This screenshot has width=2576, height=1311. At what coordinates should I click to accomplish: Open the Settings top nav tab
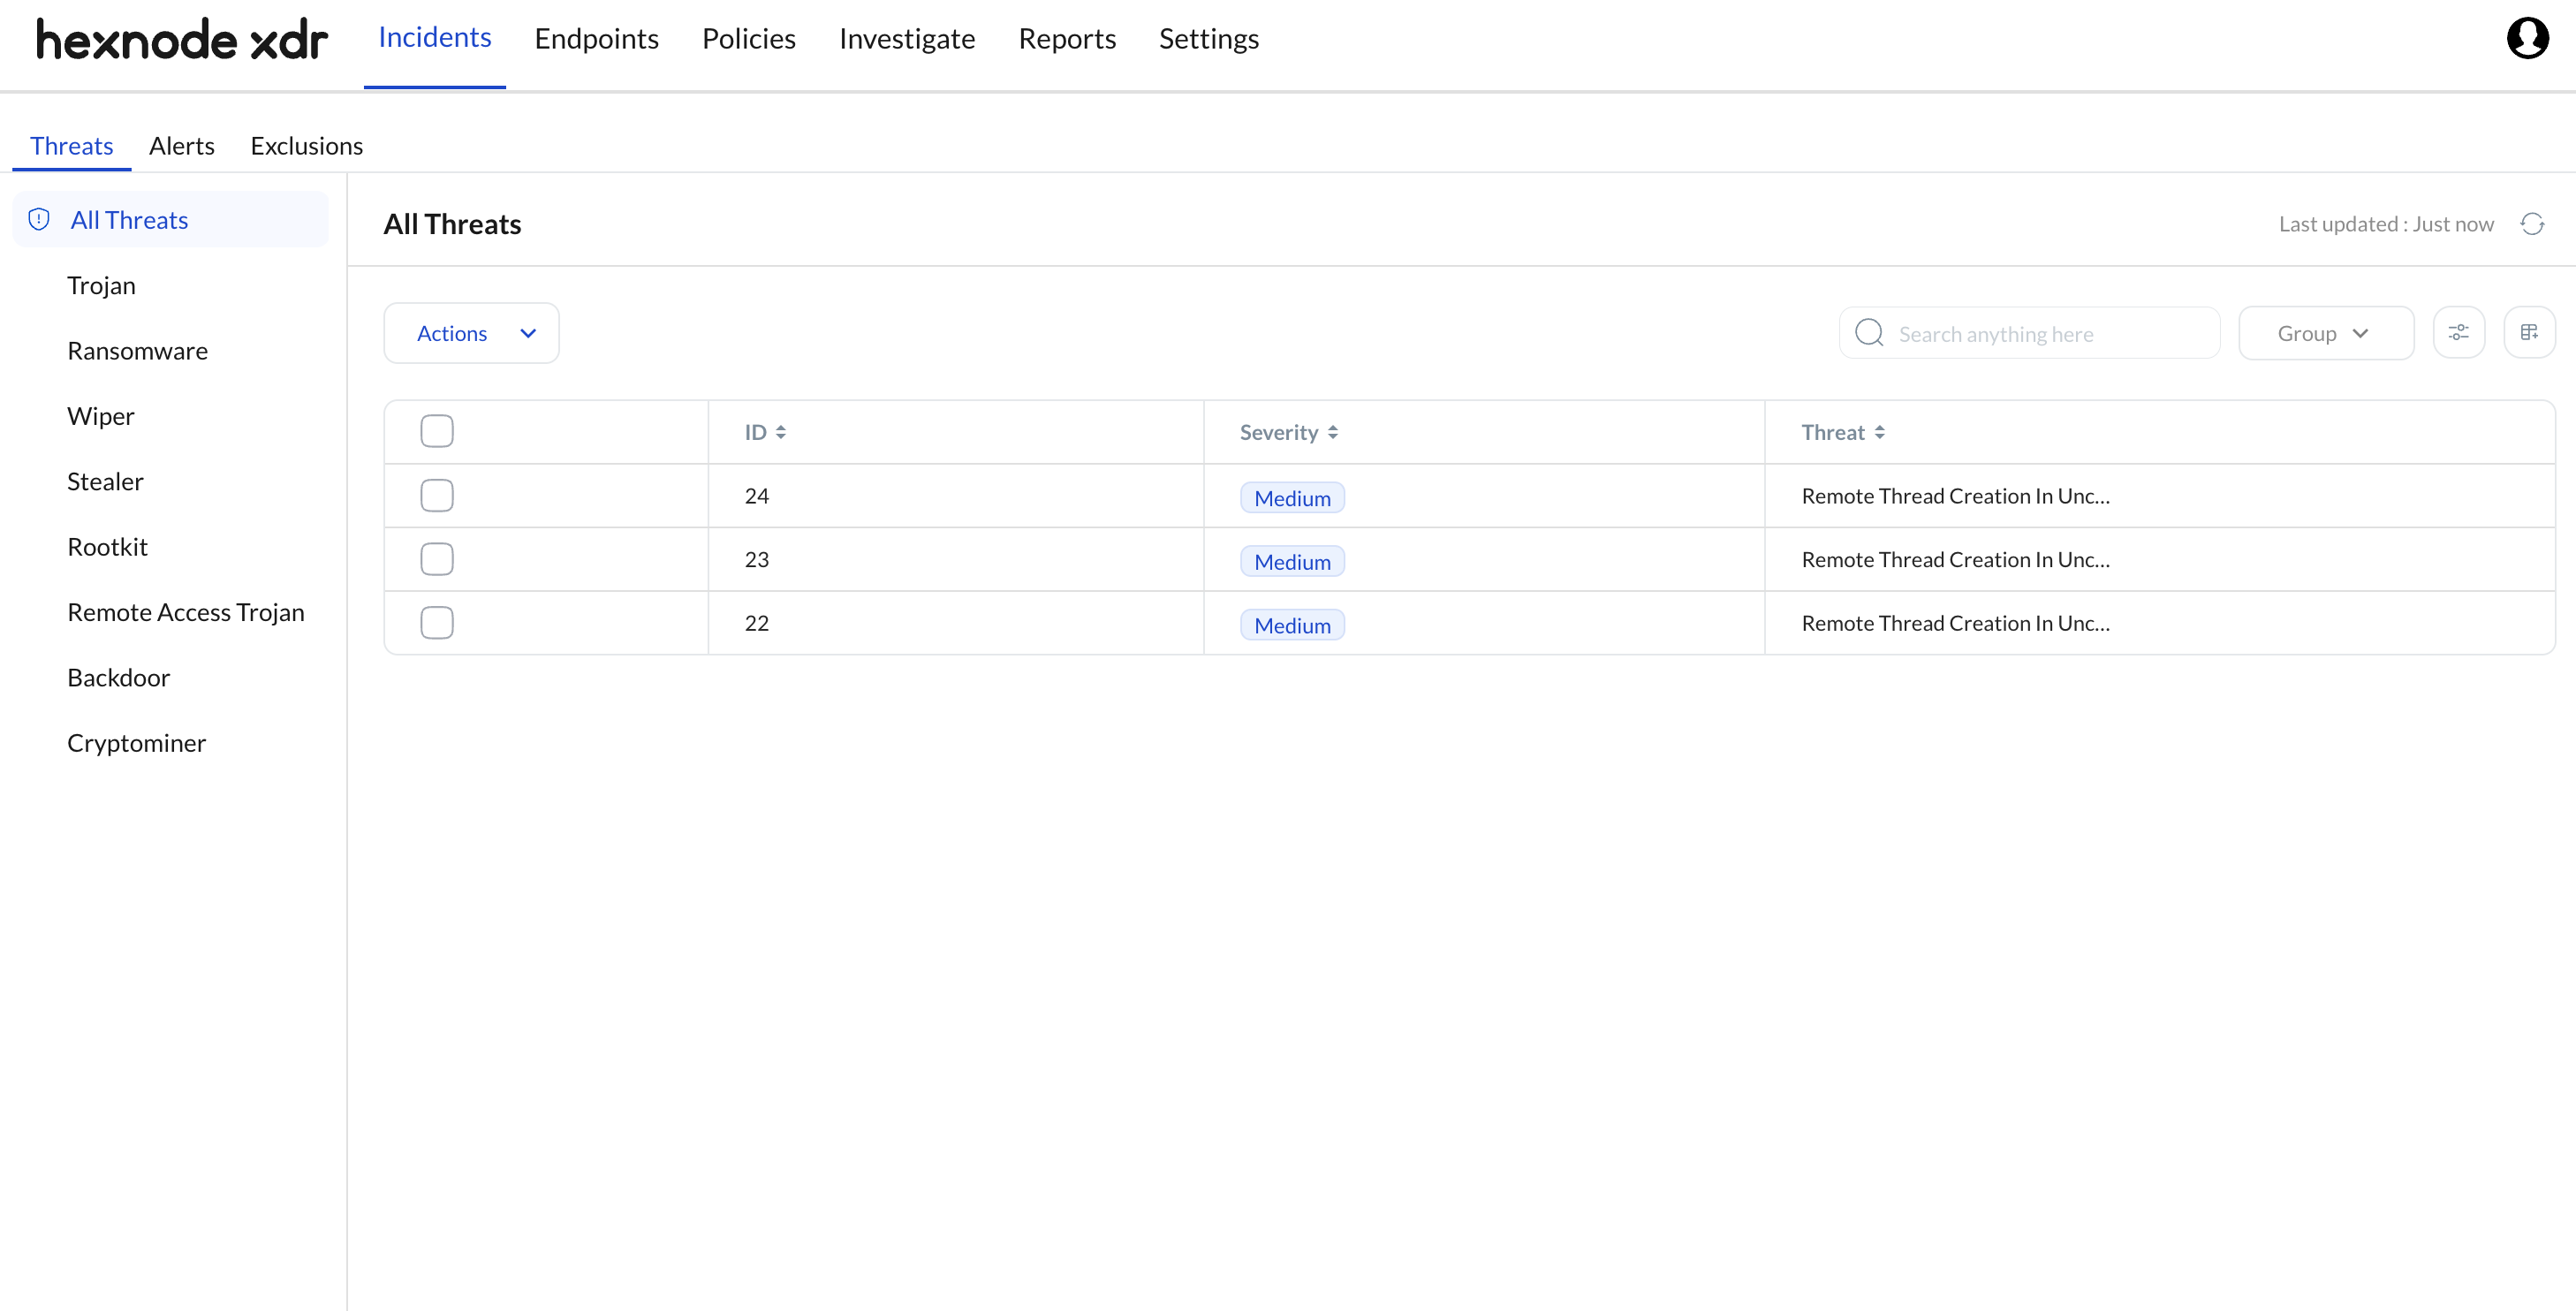pos(1209,38)
